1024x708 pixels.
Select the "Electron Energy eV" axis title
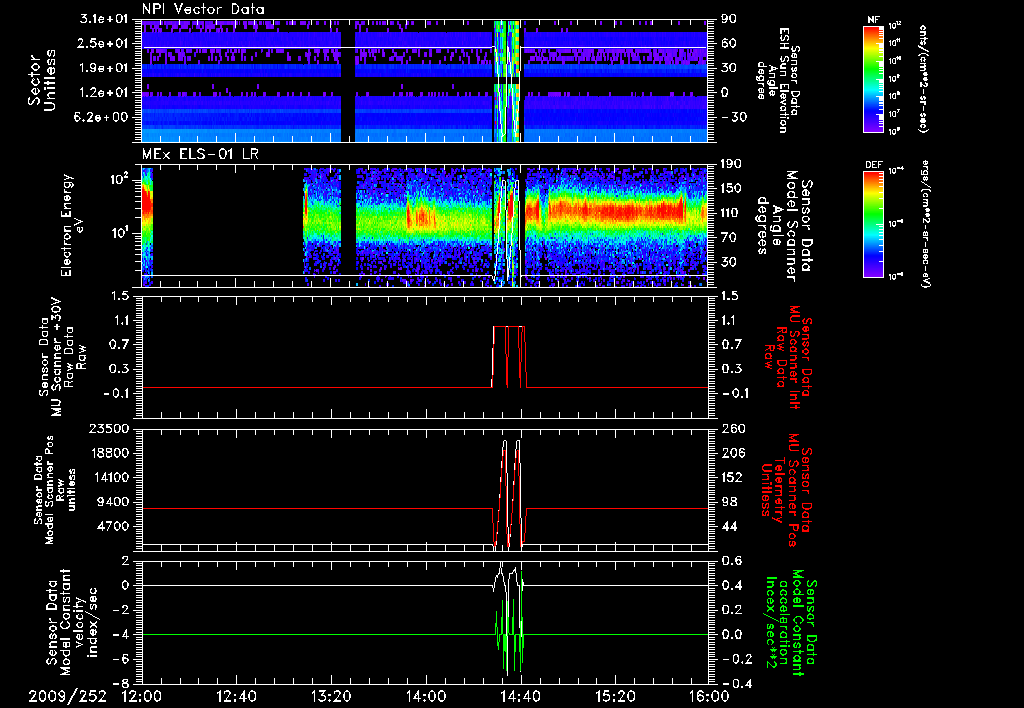coord(72,225)
